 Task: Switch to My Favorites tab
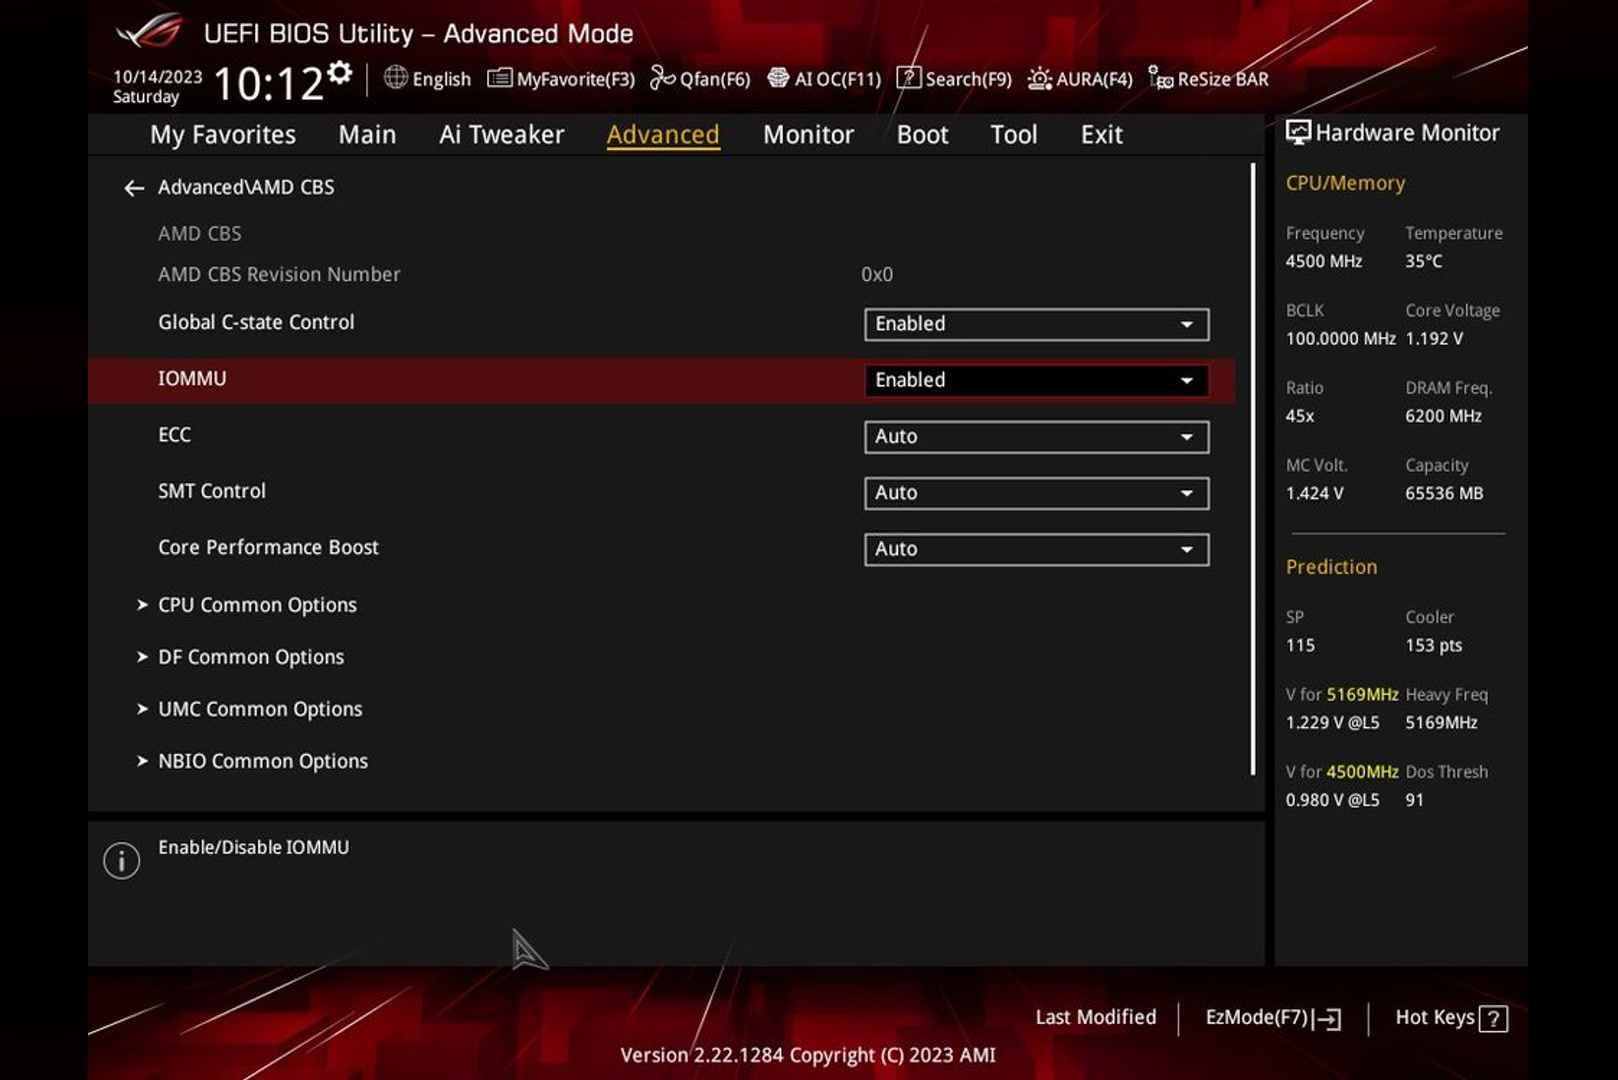click(x=223, y=135)
